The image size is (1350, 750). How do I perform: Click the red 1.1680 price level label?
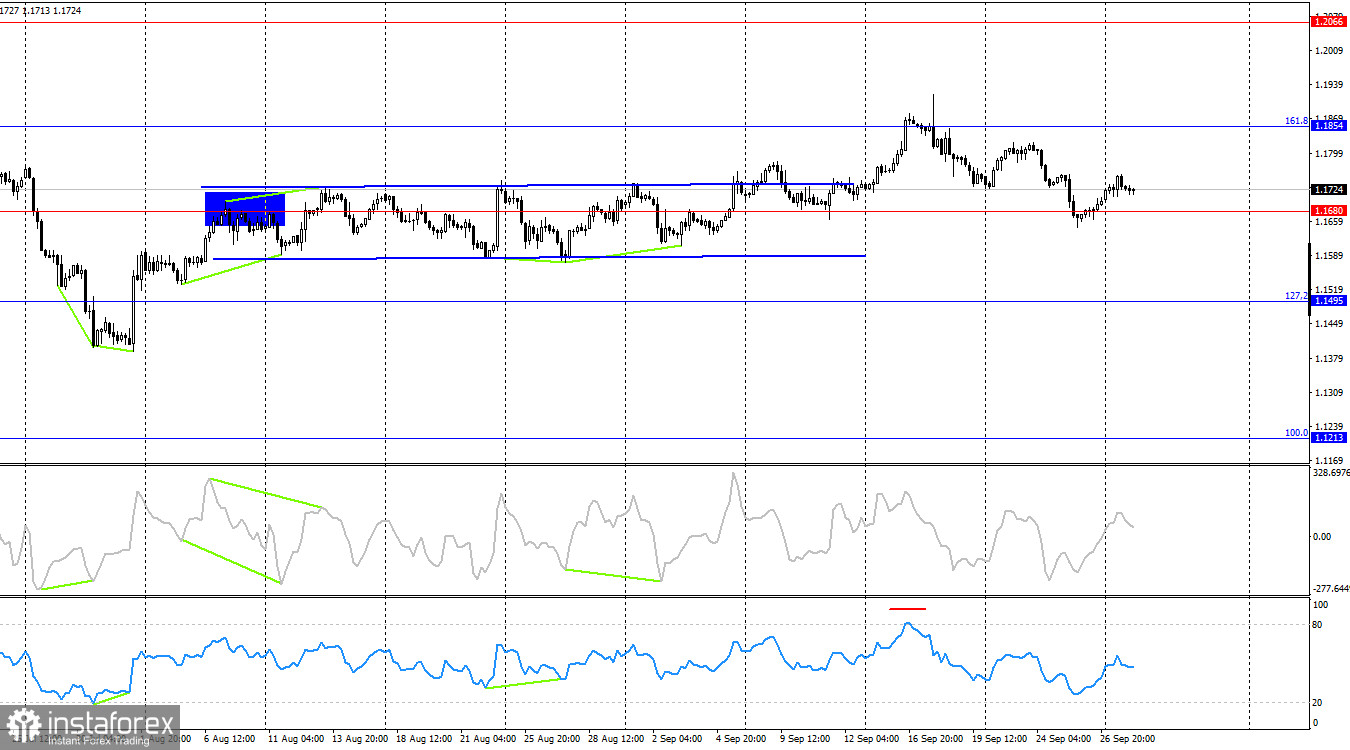pos(1329,211)
